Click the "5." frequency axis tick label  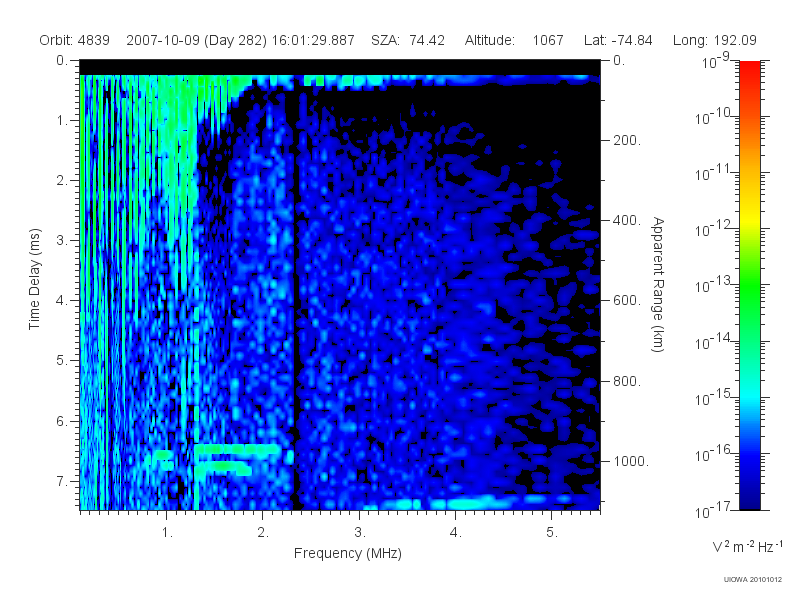[x=552, y=532]
